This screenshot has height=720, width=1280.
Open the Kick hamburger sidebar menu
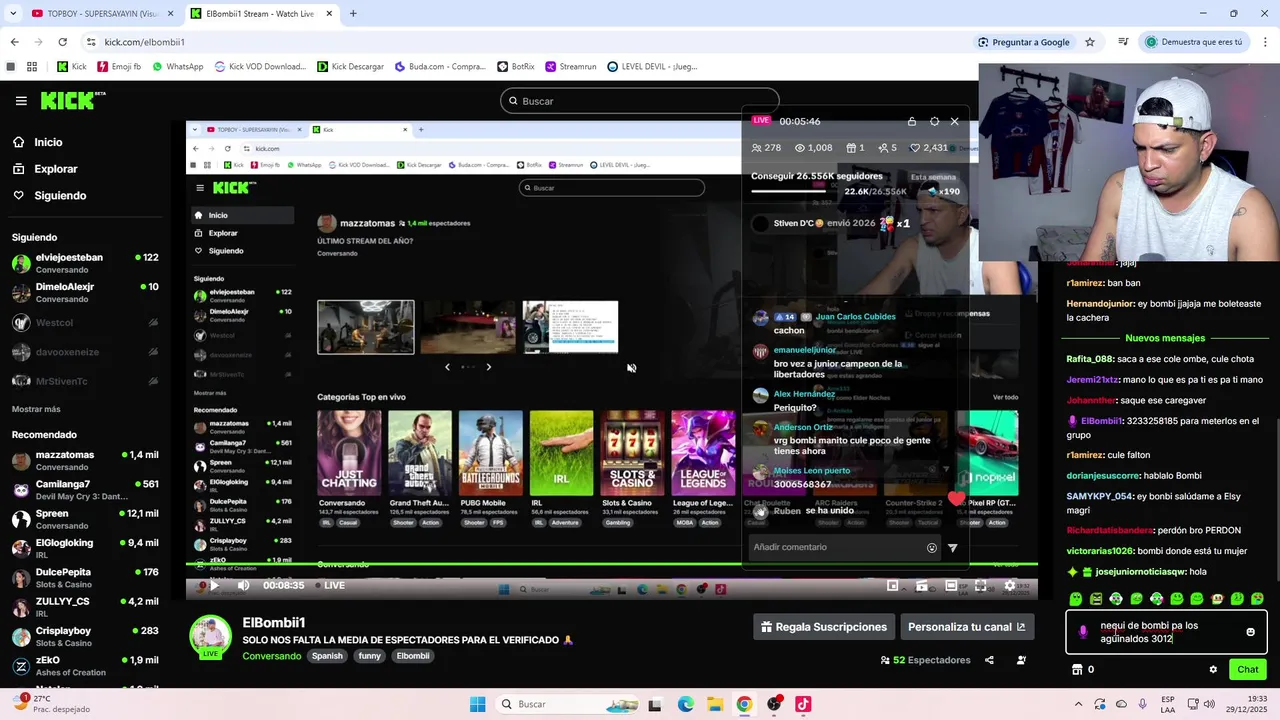coord(21,101)
